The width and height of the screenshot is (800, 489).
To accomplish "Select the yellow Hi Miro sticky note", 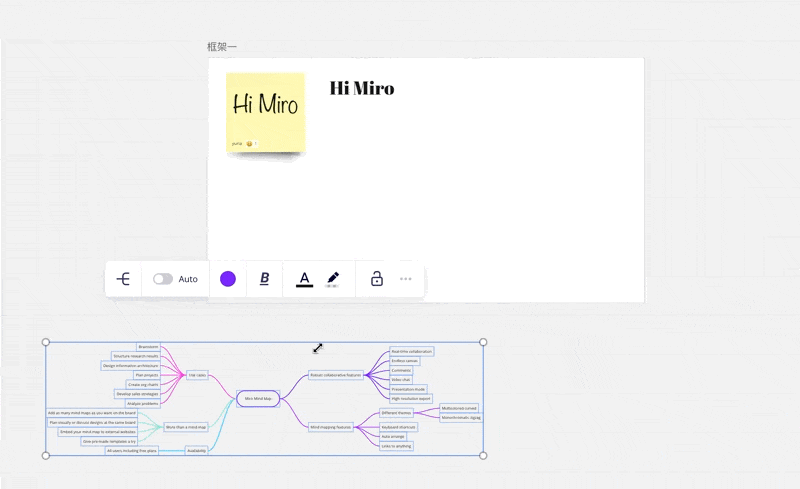I will [265, 112].
